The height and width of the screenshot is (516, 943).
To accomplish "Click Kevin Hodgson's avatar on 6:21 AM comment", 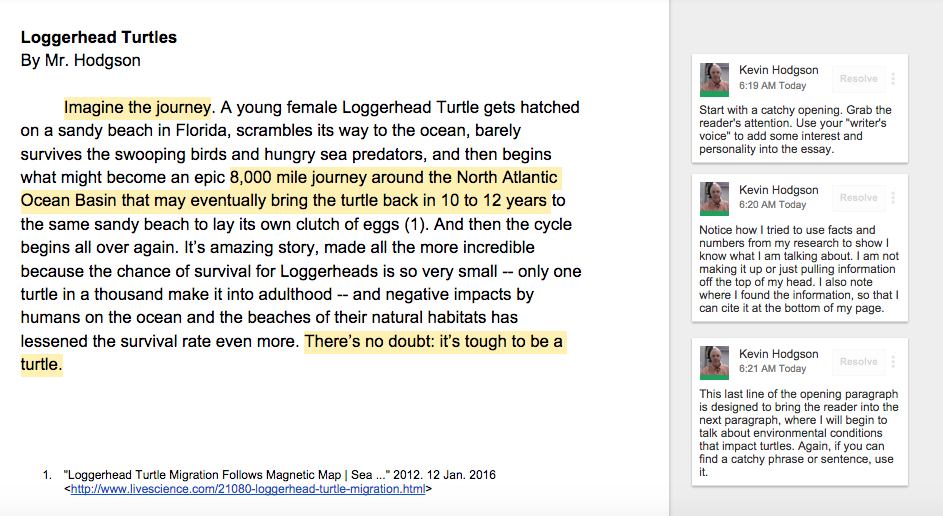I will pos(714,363).
